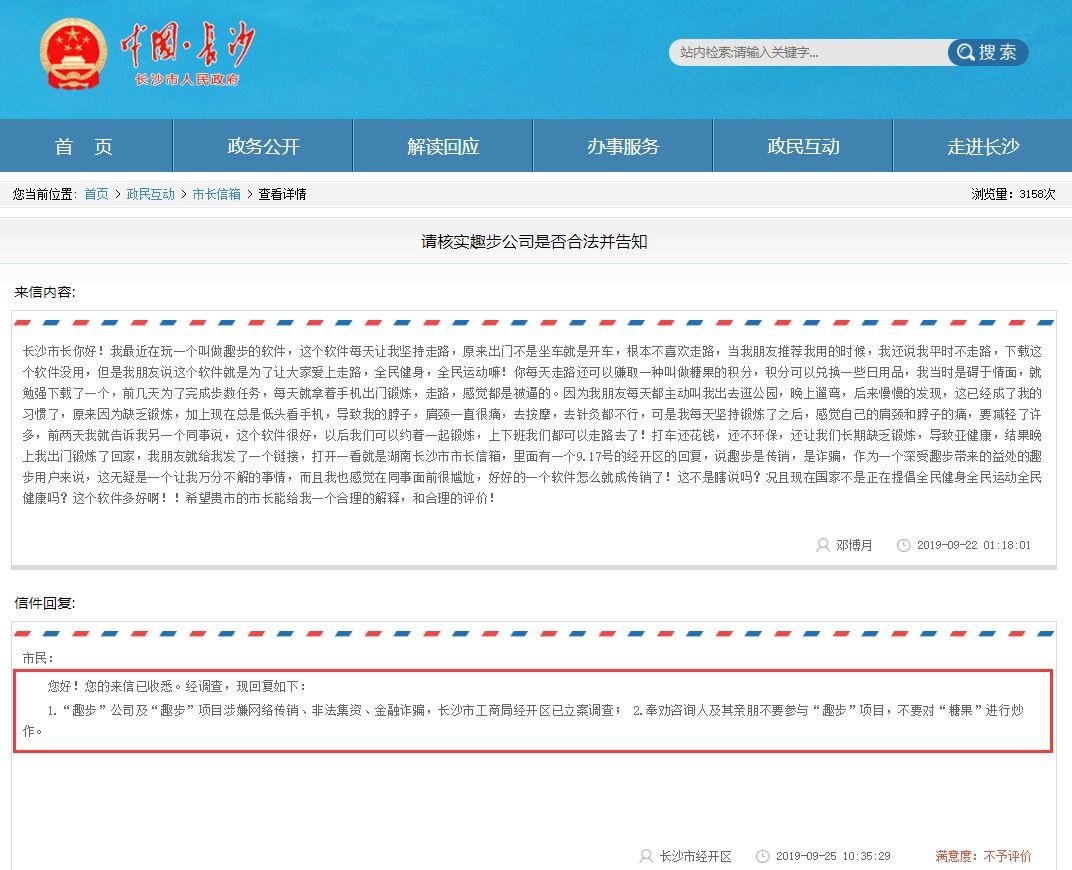
Task: Click the replier name 长沙市经开区
Action: [695, 856]
